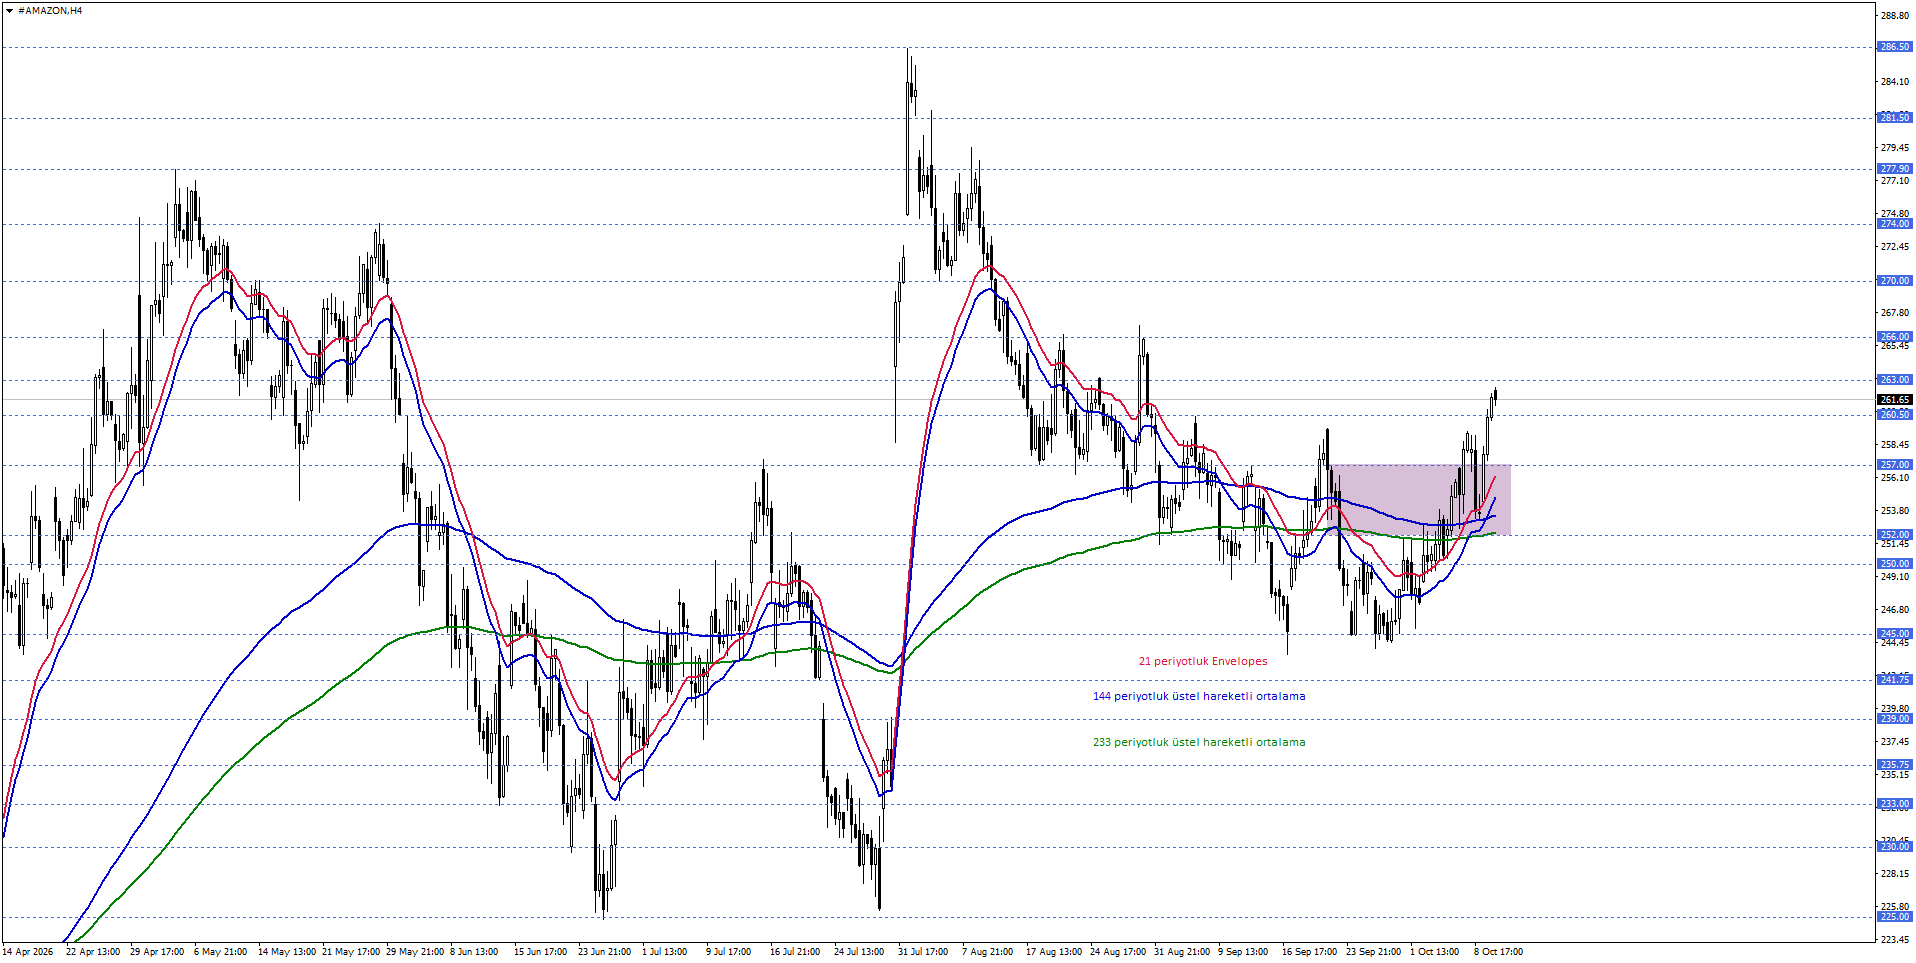This screenshot has height=963, width=1916.
Task: Click the current price tag 261.65
Action: (1895, 400)
